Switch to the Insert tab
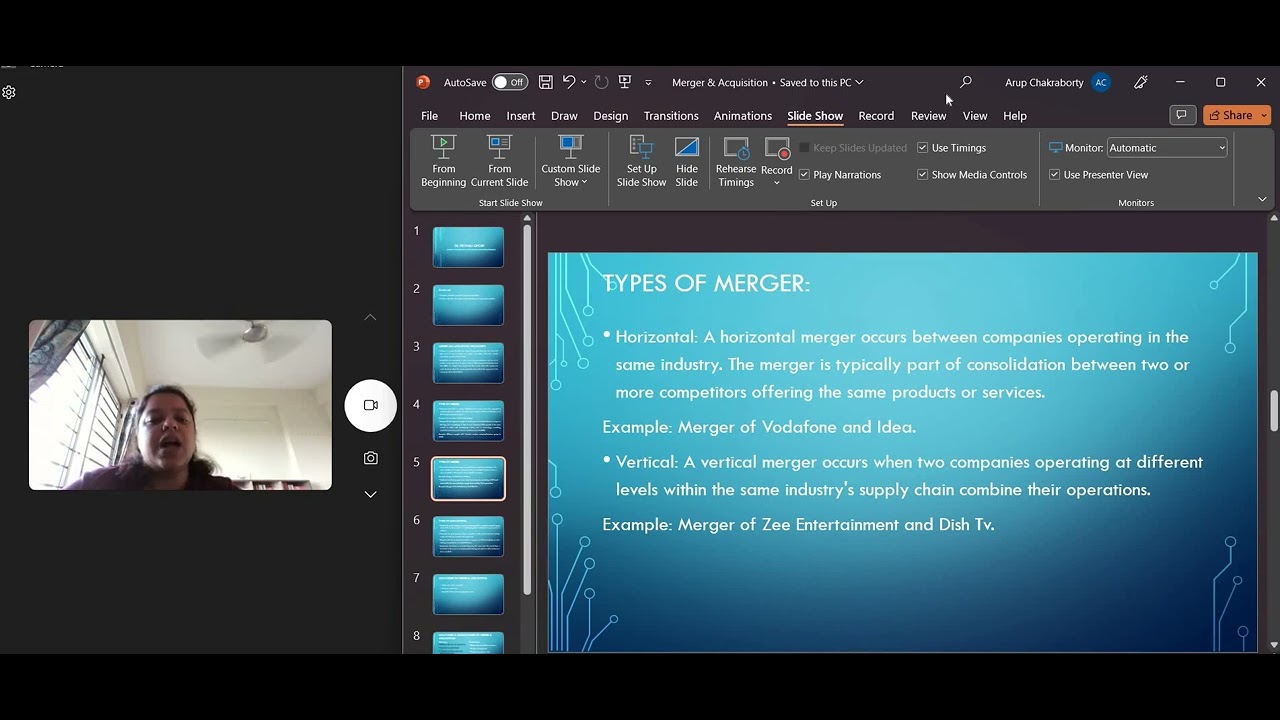Image resolution: width=1280 pixels, height=720 pixels. (521, 116)
